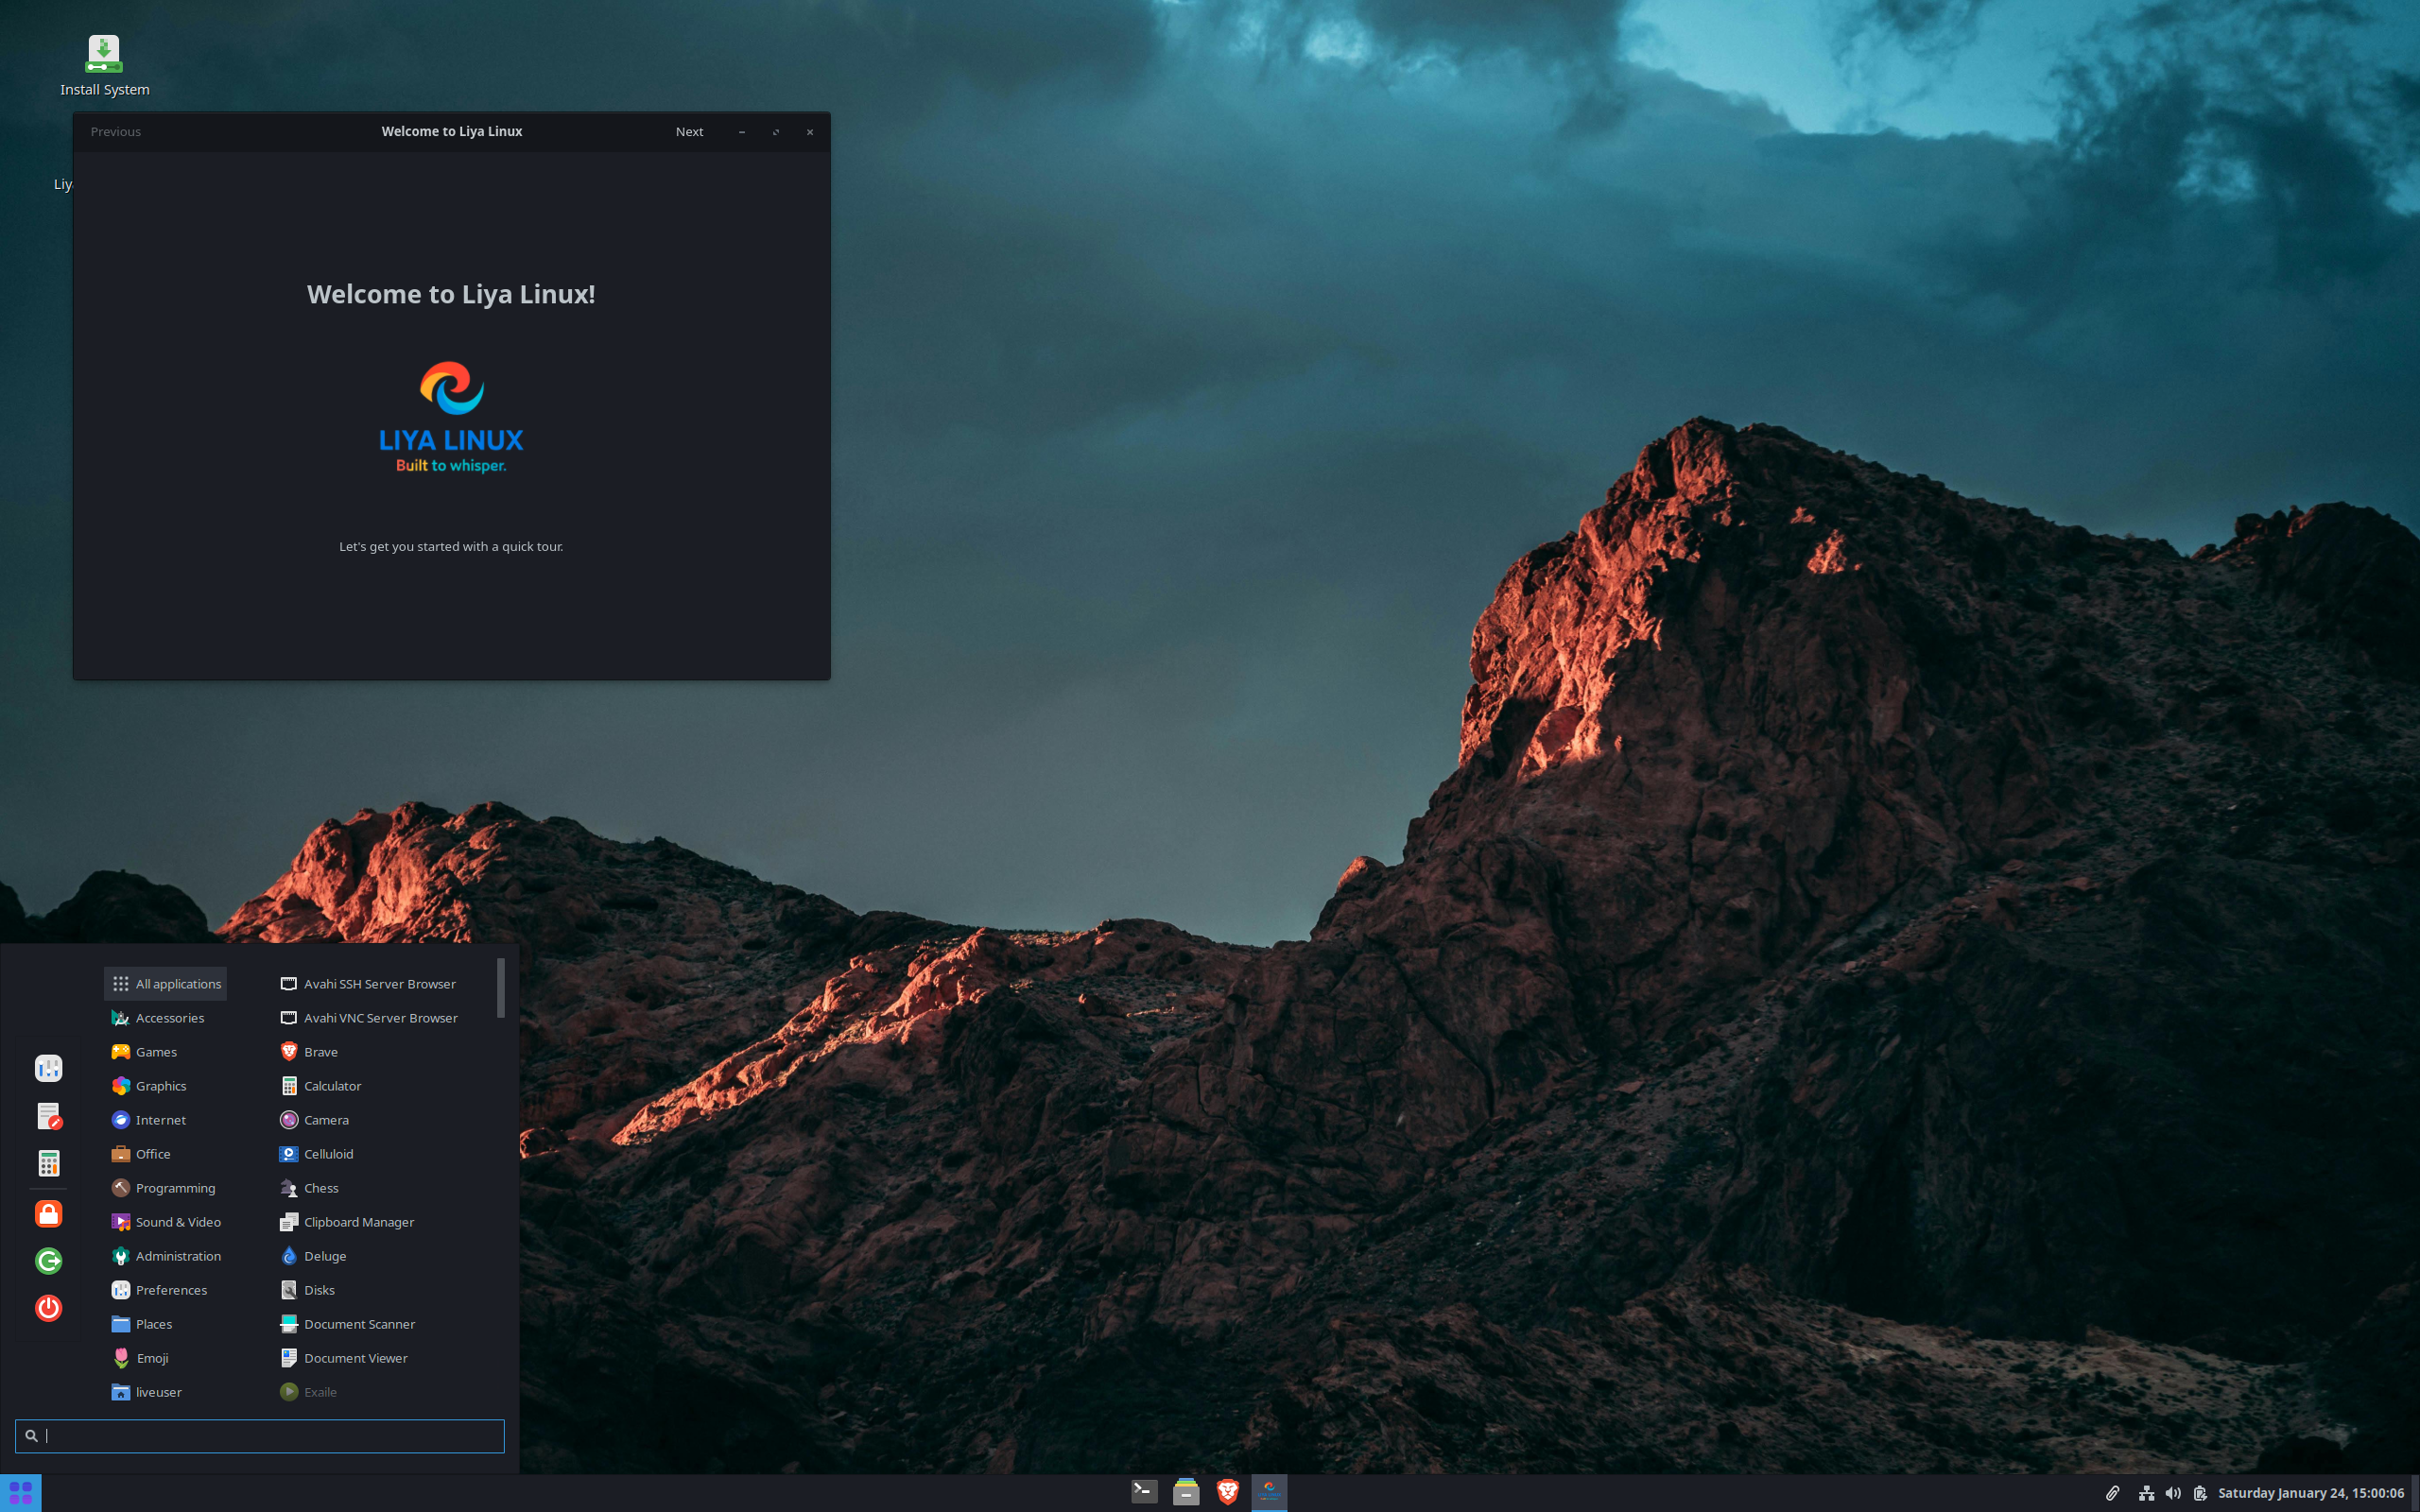The width and height of the screenshot is (2420, 1512).
Task: Expand the Graphics category
Action: [160, 1086]
